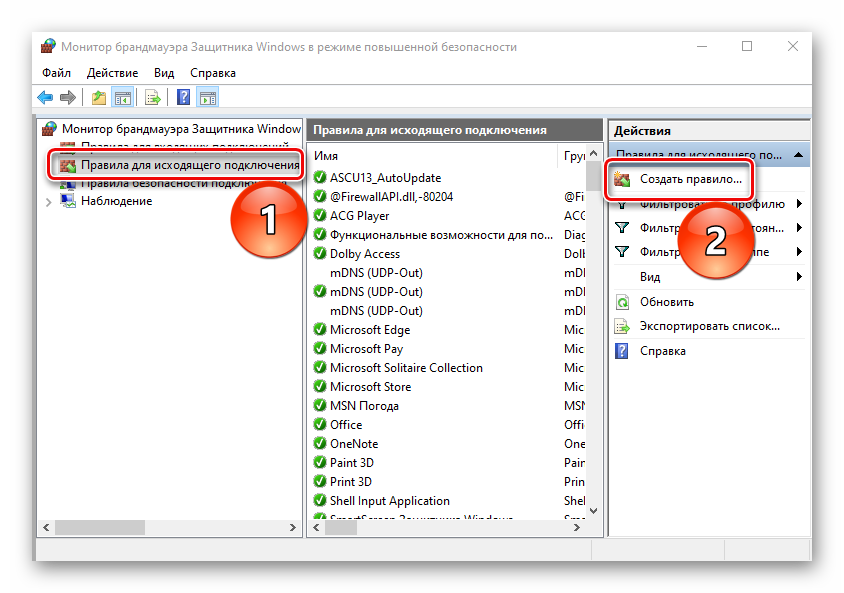Open the Файл menu

(x=57, y=73)
